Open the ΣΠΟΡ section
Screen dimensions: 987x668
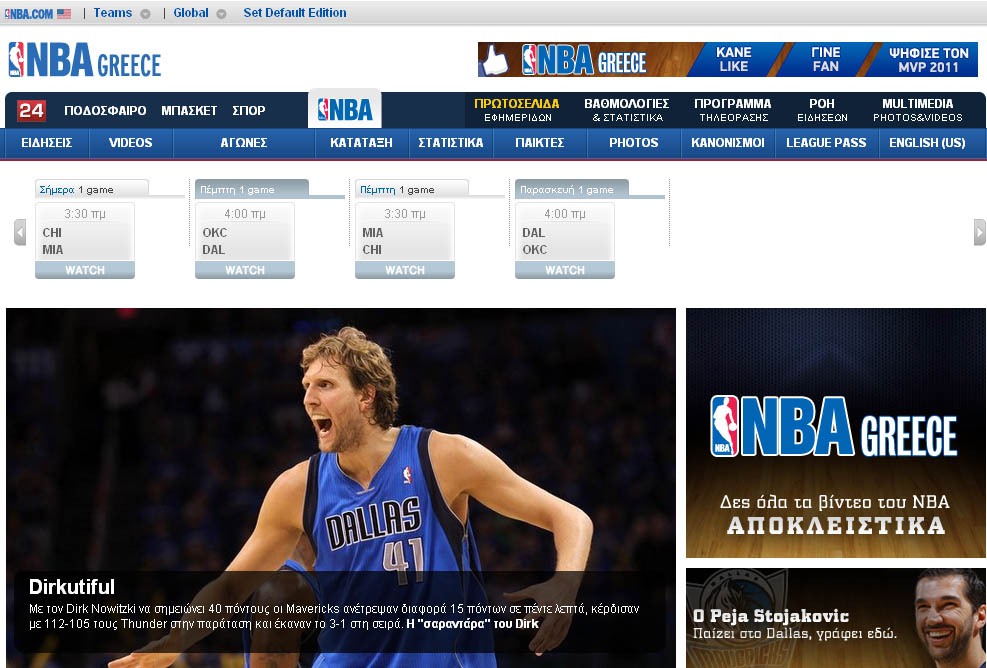(249, 111)
